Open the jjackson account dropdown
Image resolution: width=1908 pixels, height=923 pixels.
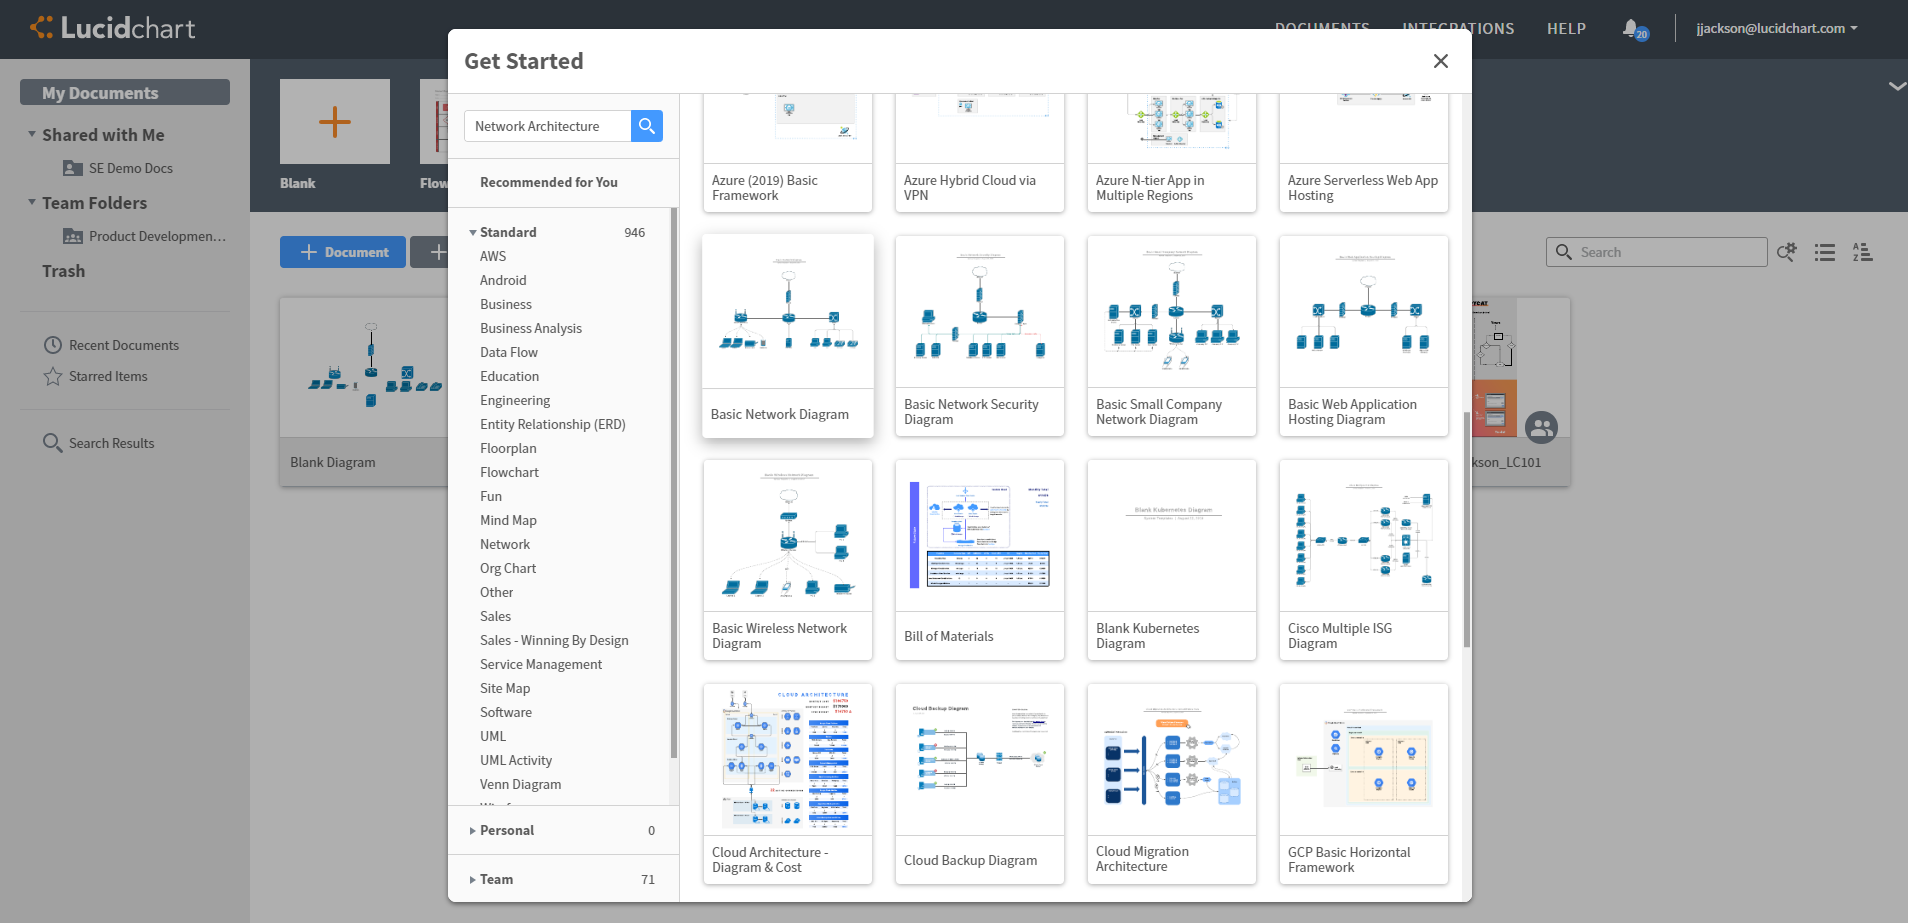point(1776,28)
